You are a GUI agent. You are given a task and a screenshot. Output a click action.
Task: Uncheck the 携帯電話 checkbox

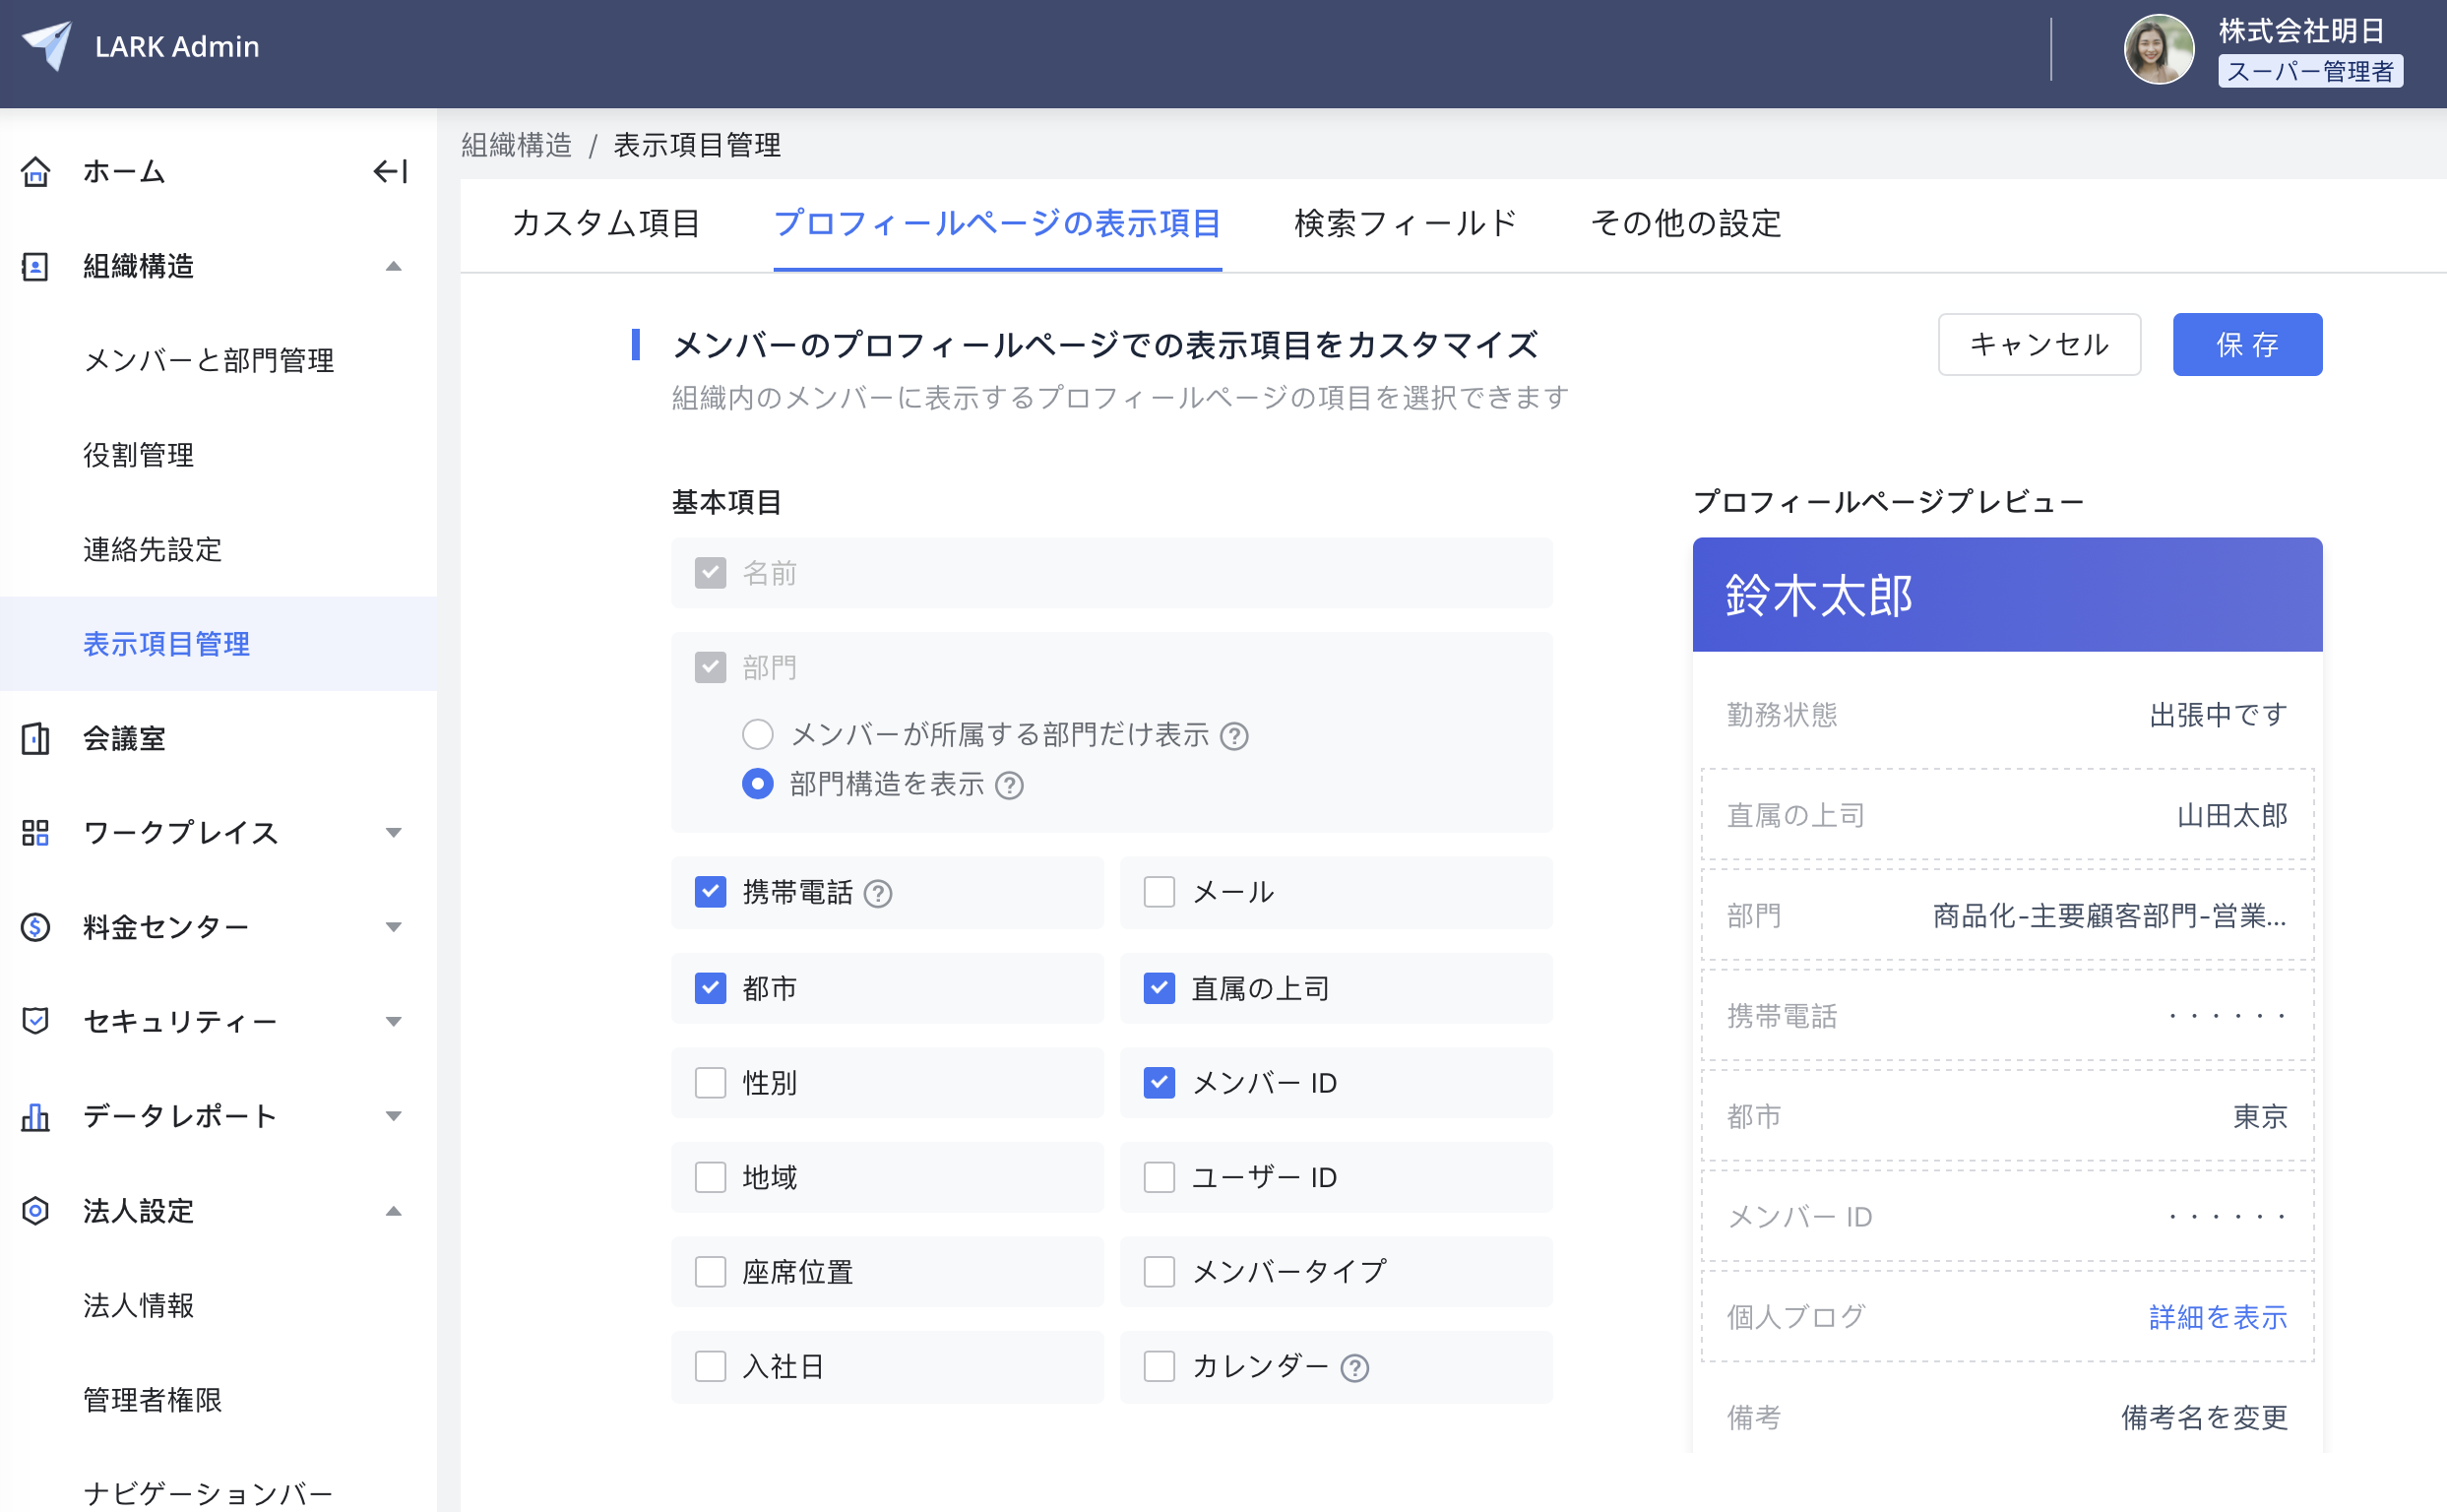coord(710,892)
